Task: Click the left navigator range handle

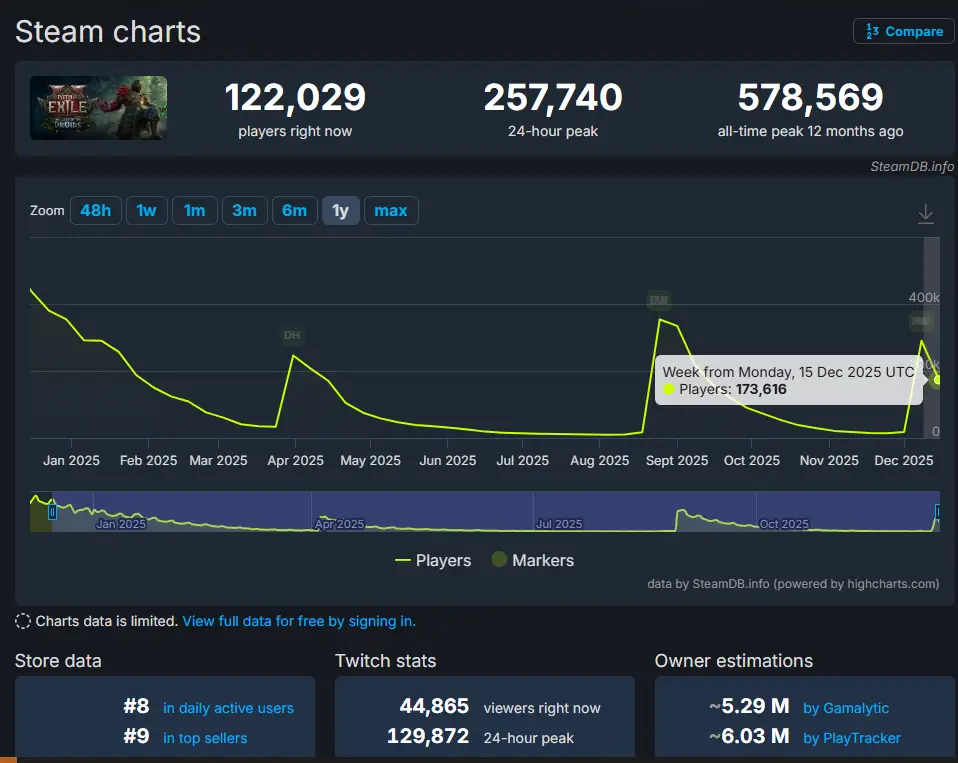Action: 52,512
